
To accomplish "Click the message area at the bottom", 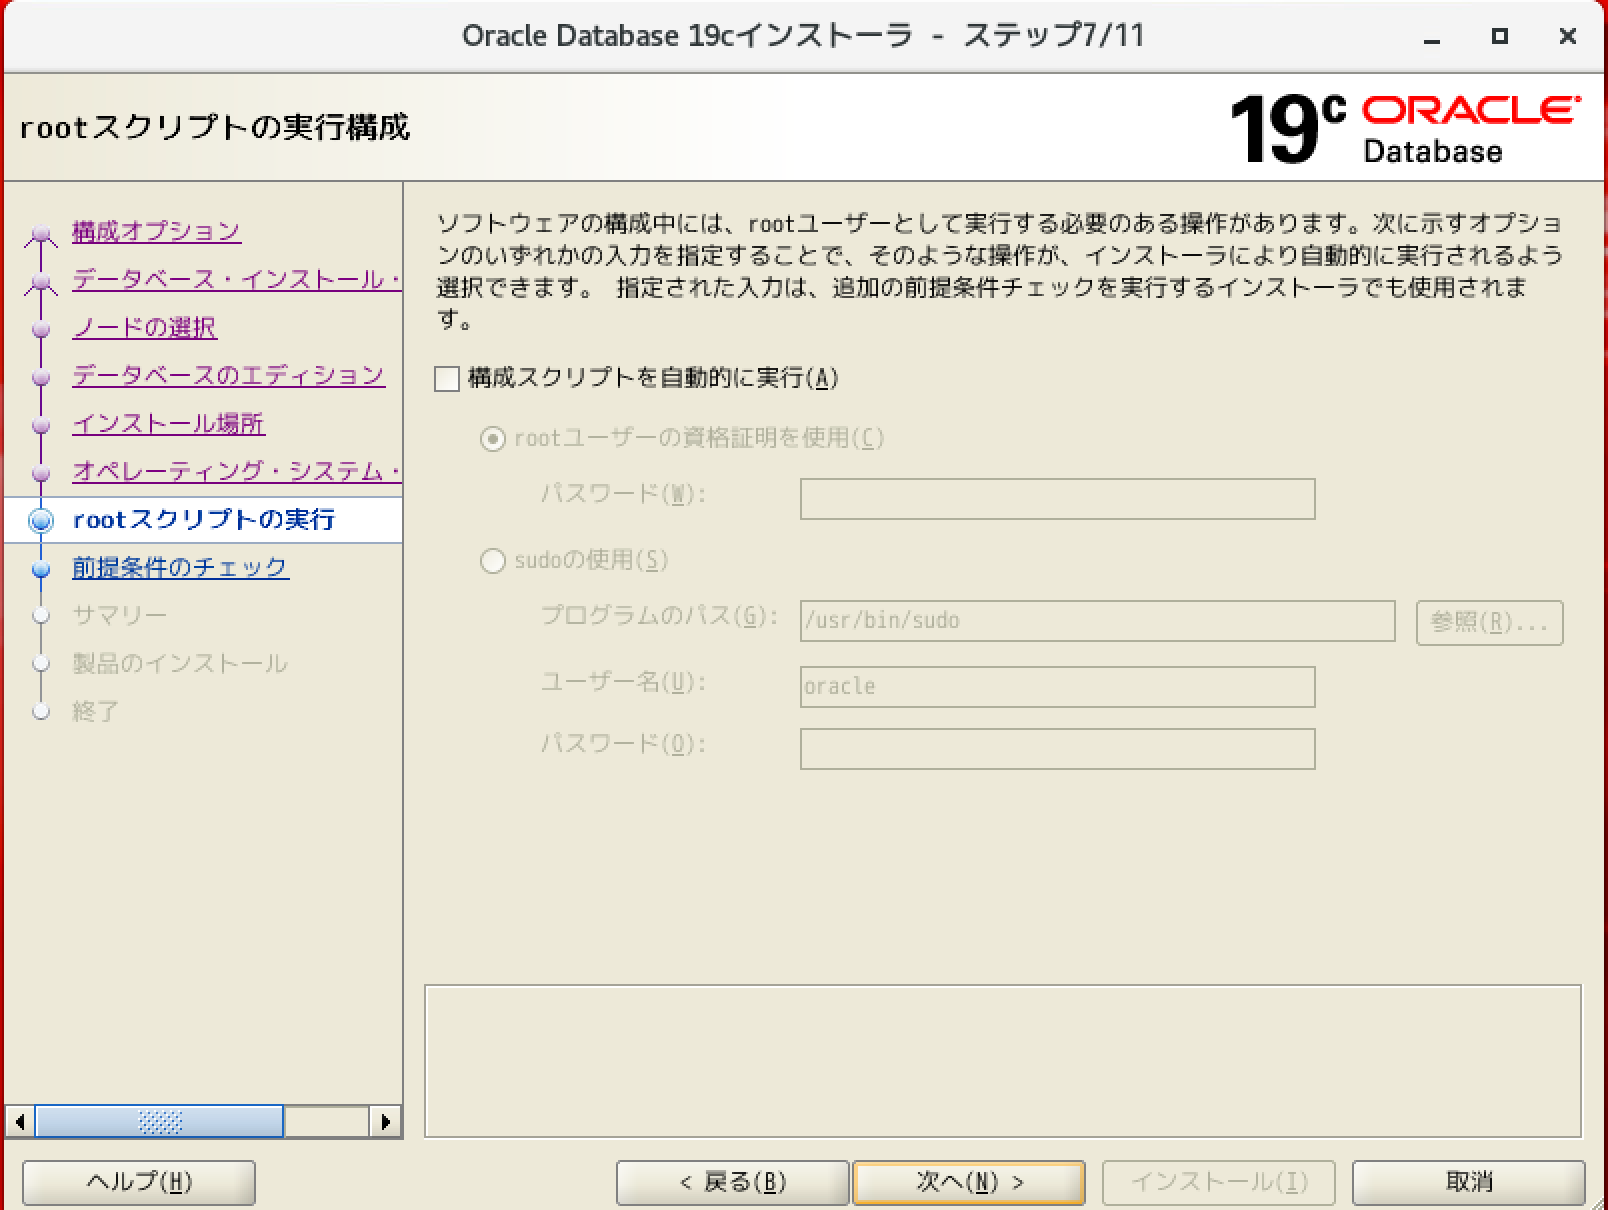I will [x=1003, y=1061].
